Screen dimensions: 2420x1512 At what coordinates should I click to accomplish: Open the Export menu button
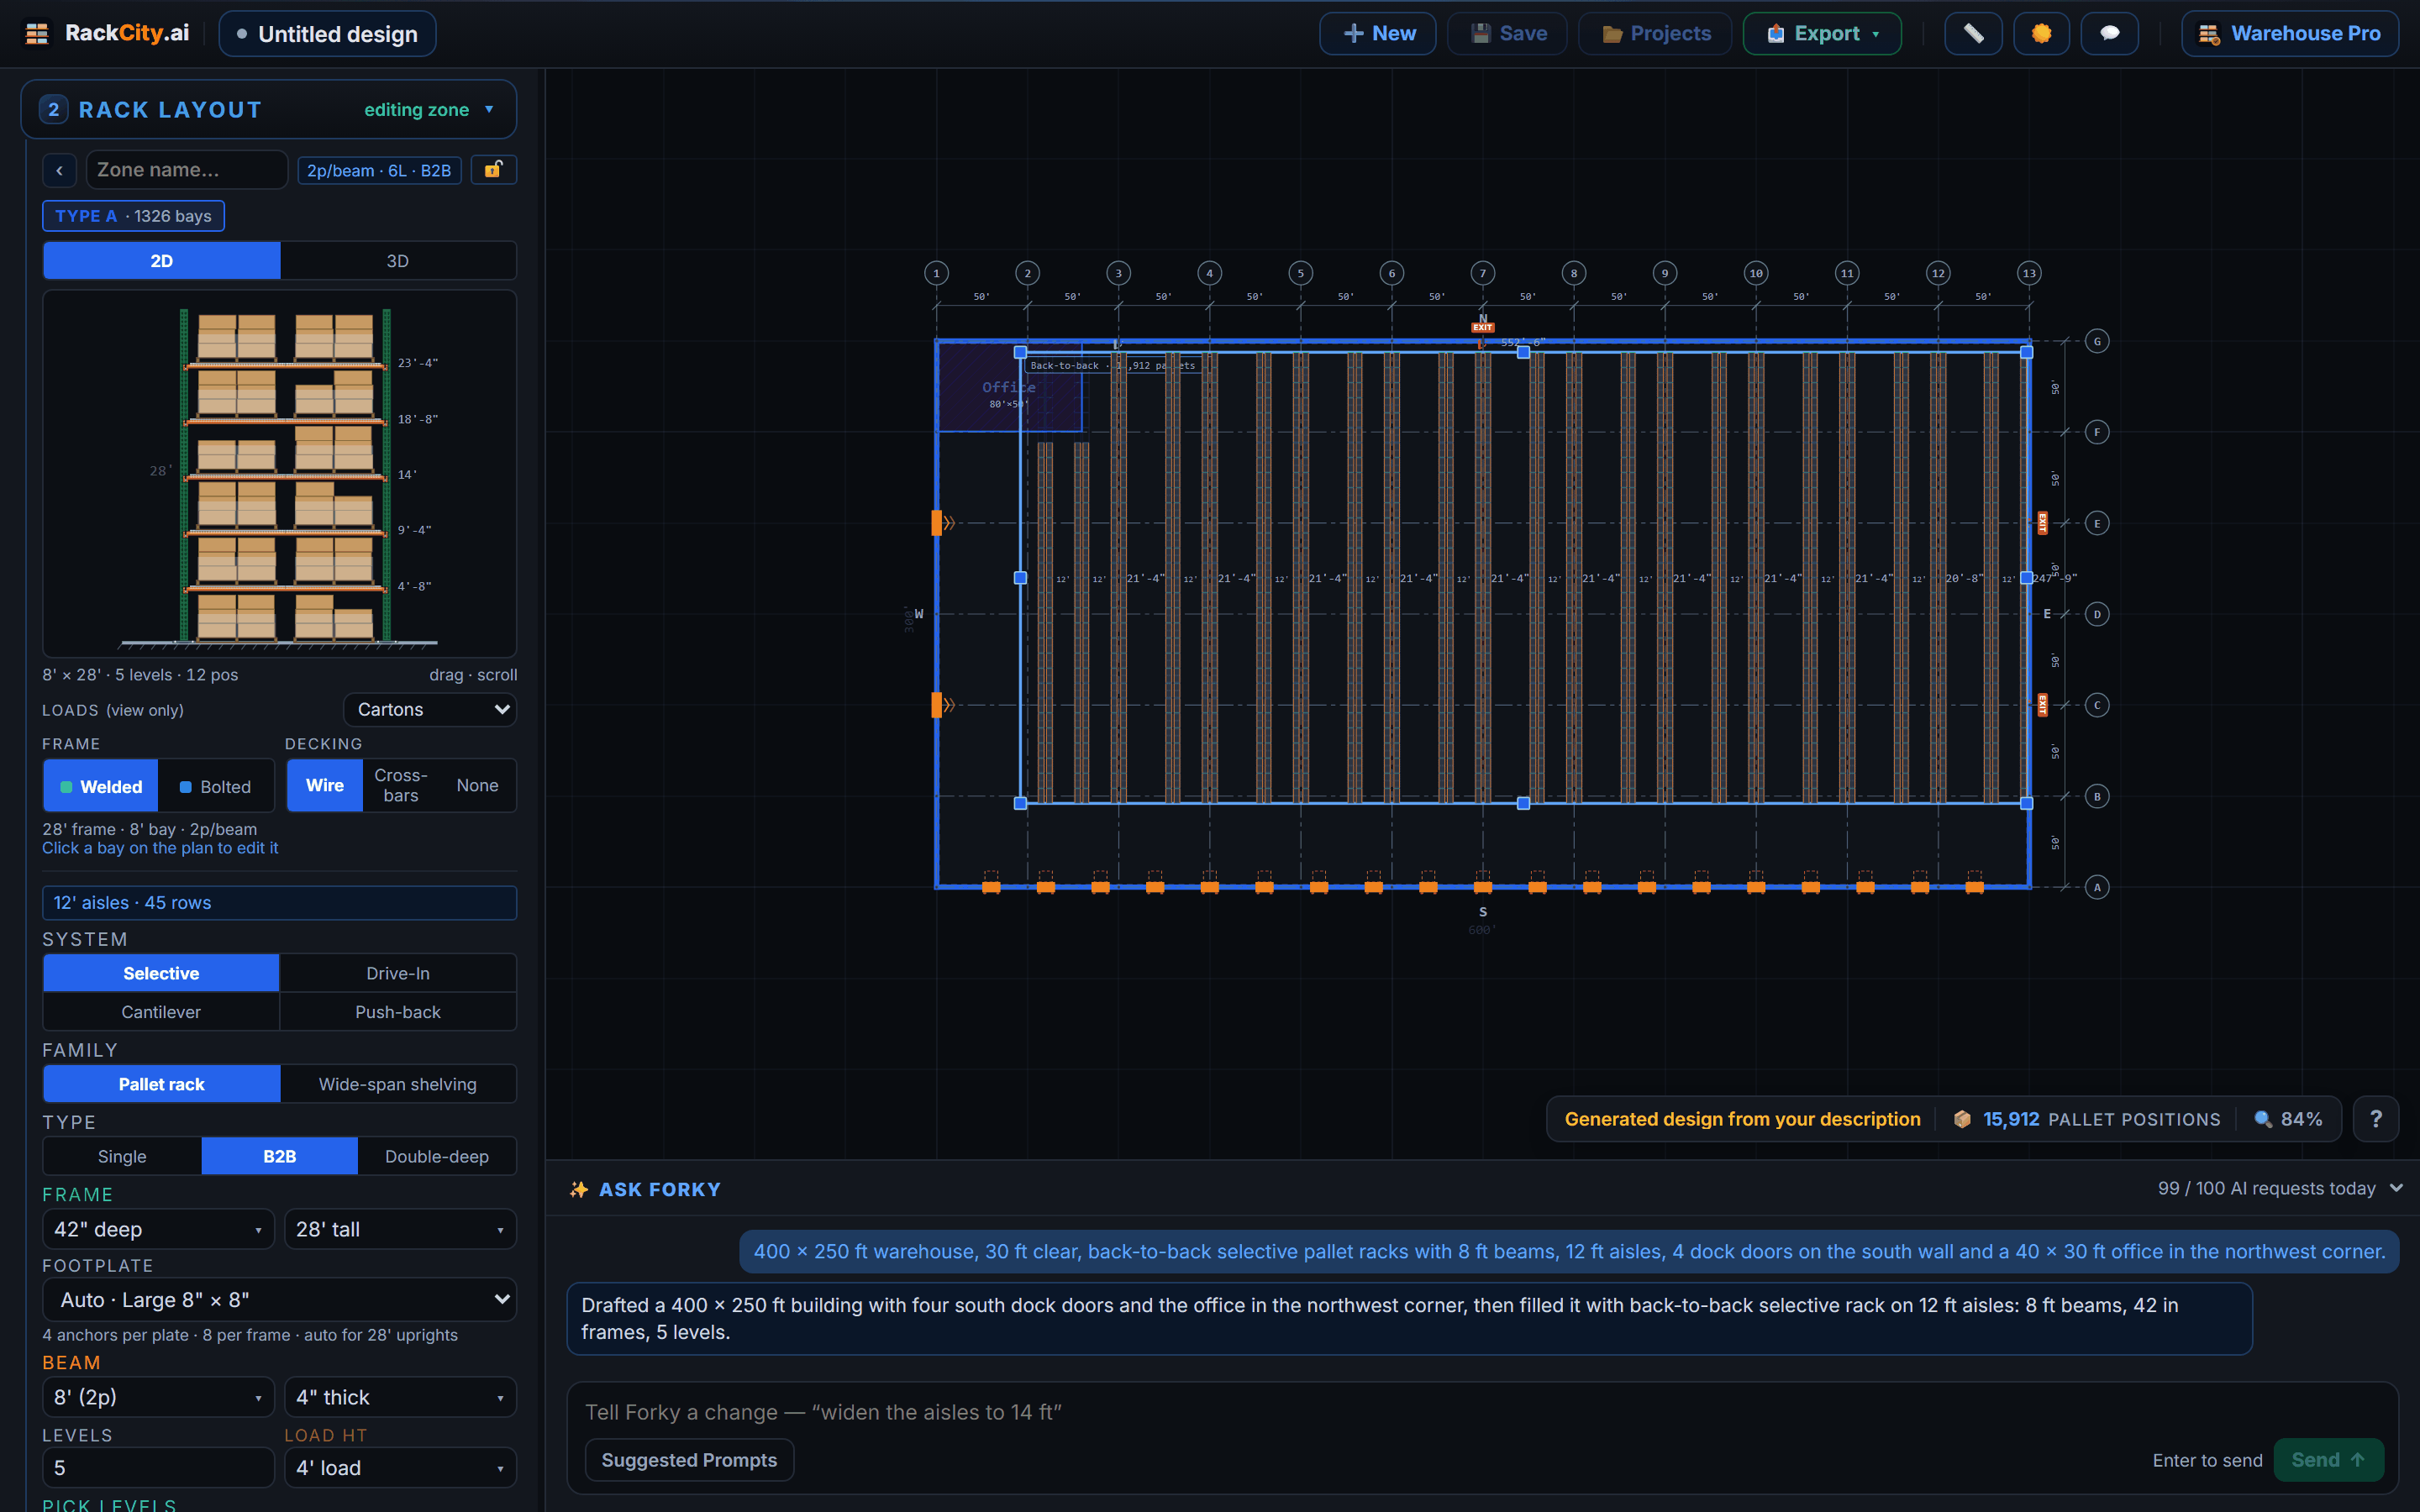click(1822, 33)
